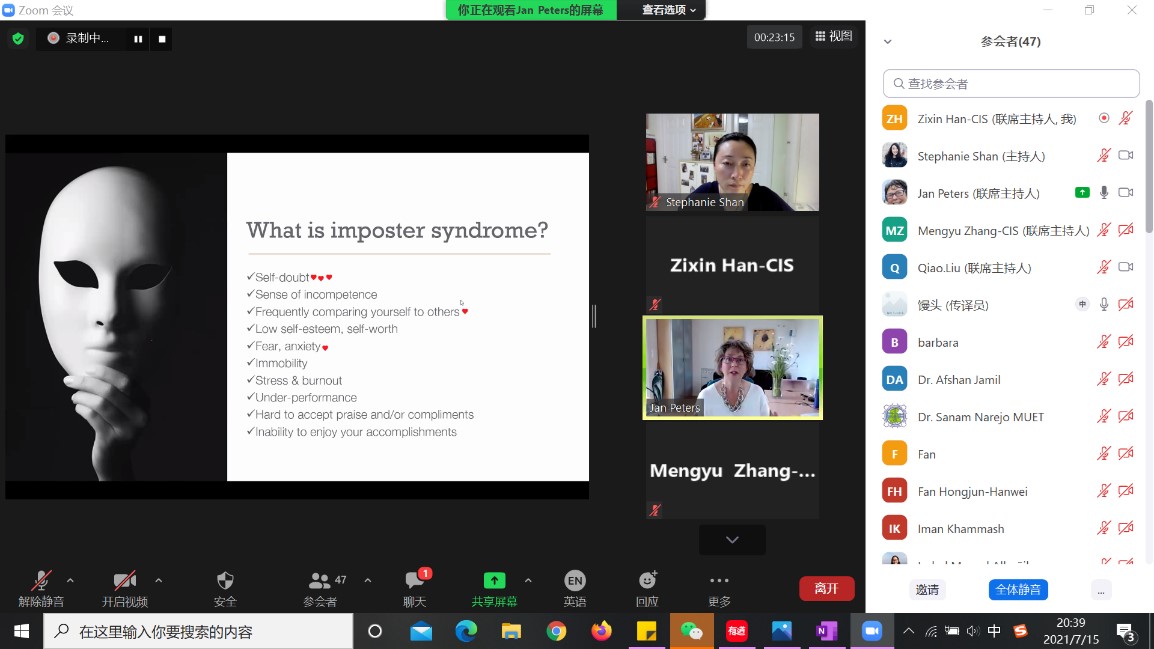This screenshot has height=649, width=1154.
Task: Expand the audio options arrow beside microphone
Action: [70, 580]
